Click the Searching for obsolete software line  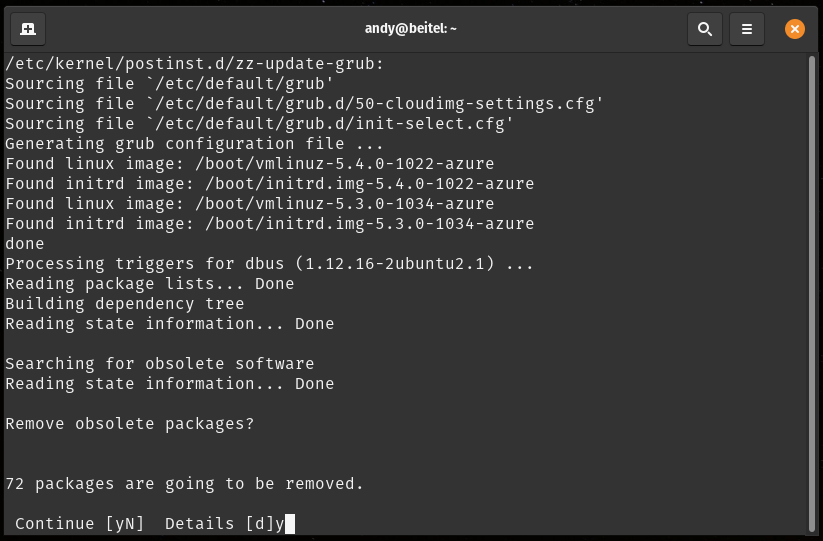pyautogui.click(x=160, y=364)
